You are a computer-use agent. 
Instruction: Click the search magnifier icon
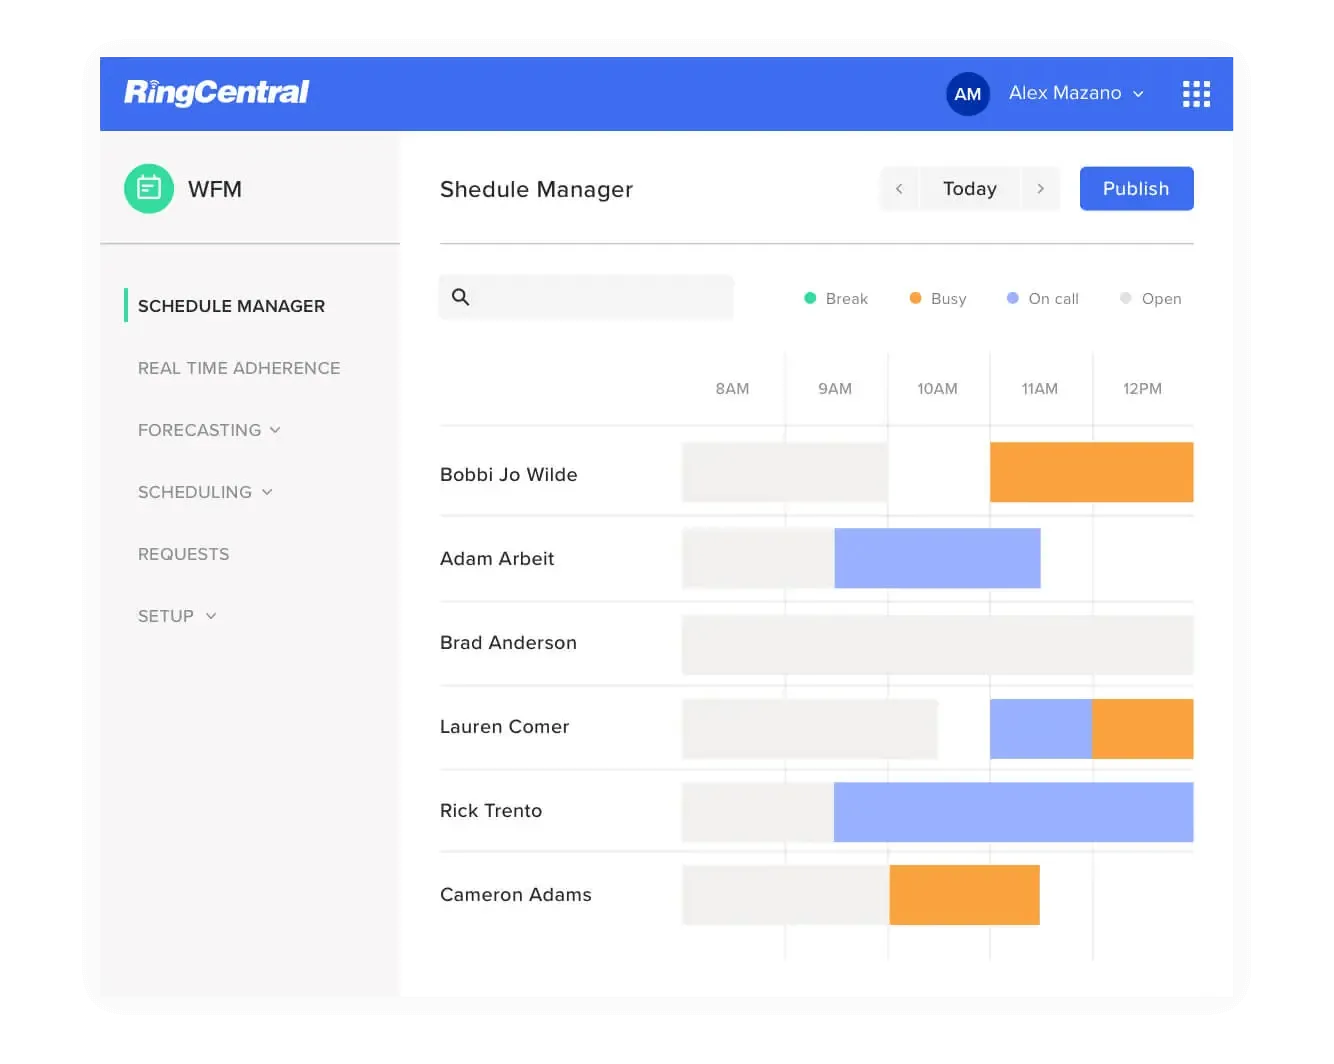[x=461, y=297]
